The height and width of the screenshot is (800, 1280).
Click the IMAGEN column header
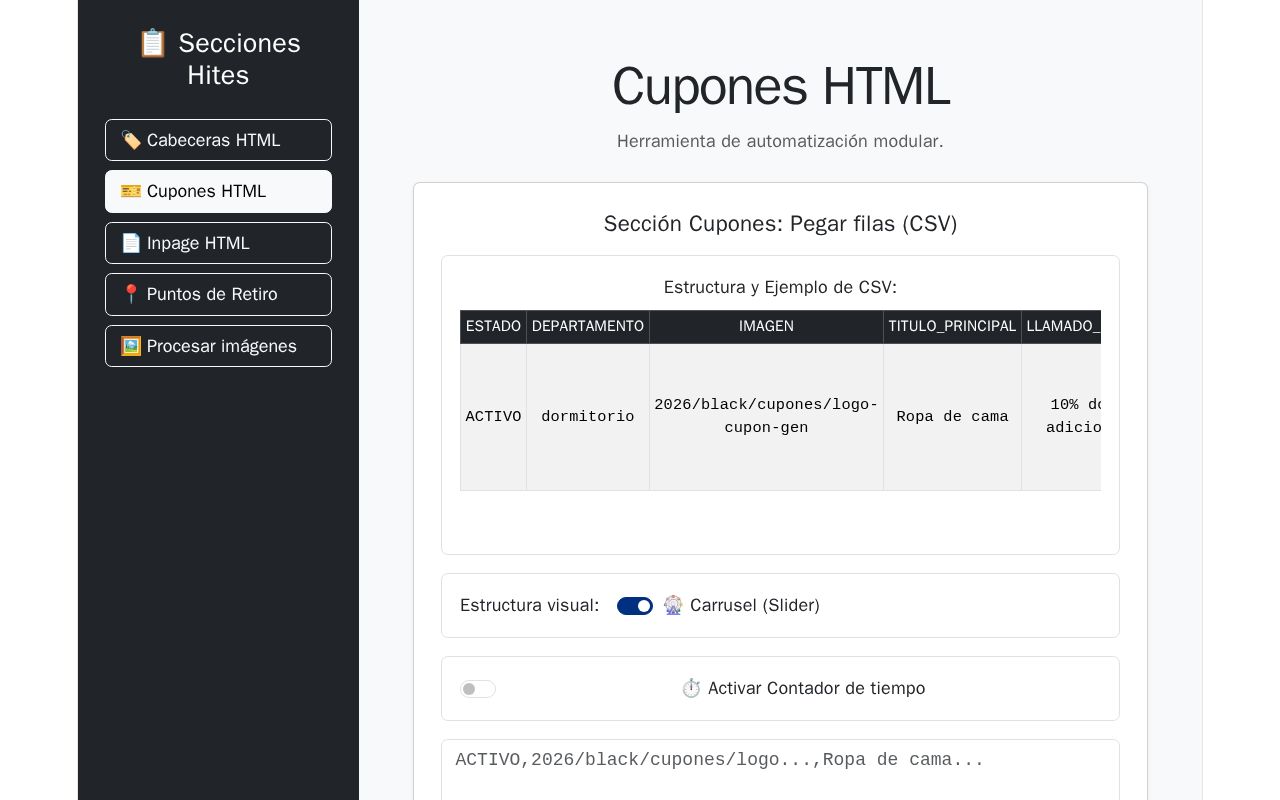click(766, 326)
